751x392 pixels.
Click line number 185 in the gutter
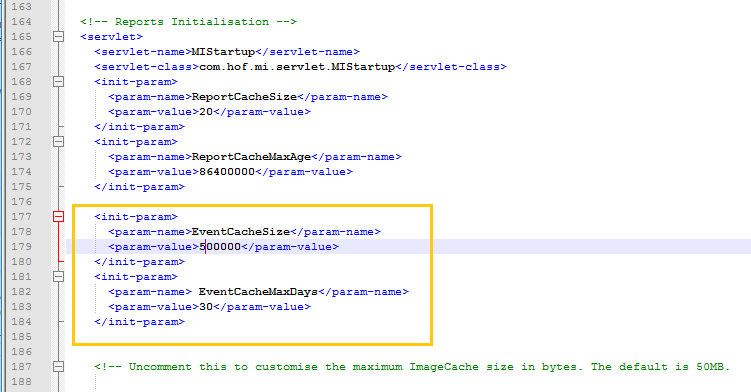pos(22,336)
